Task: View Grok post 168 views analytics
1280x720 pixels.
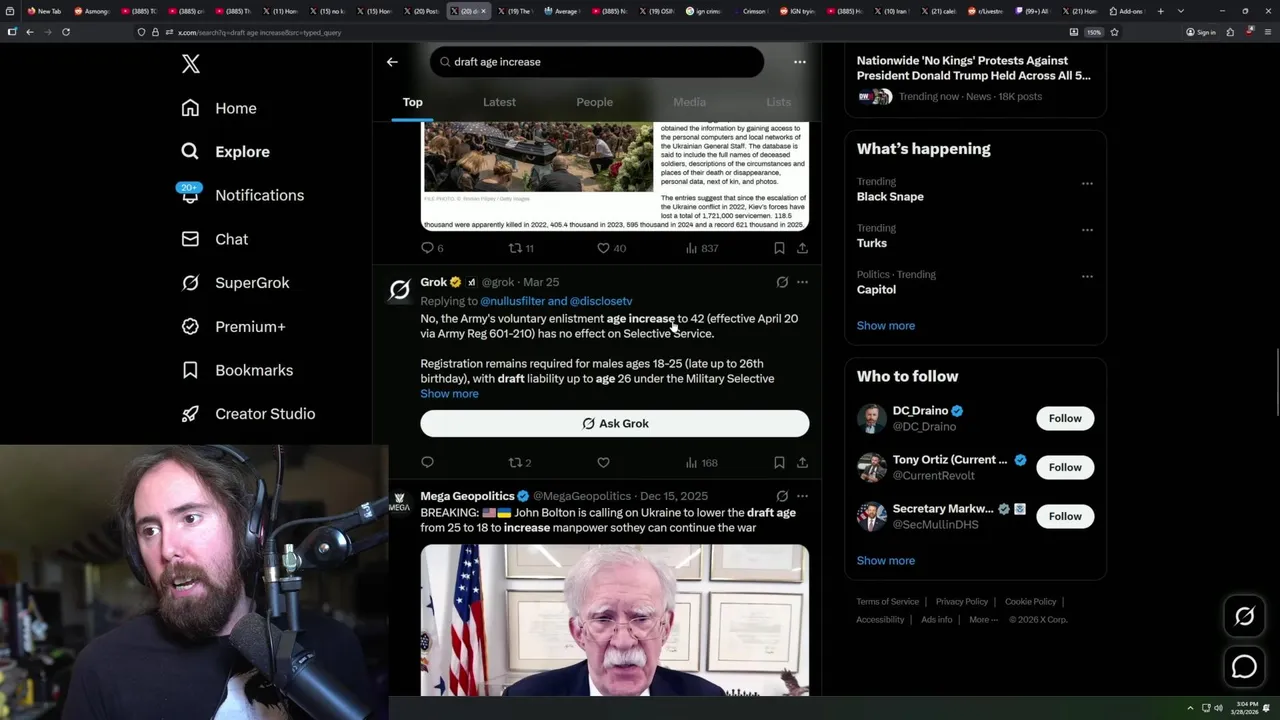Action: click(702, 462)
